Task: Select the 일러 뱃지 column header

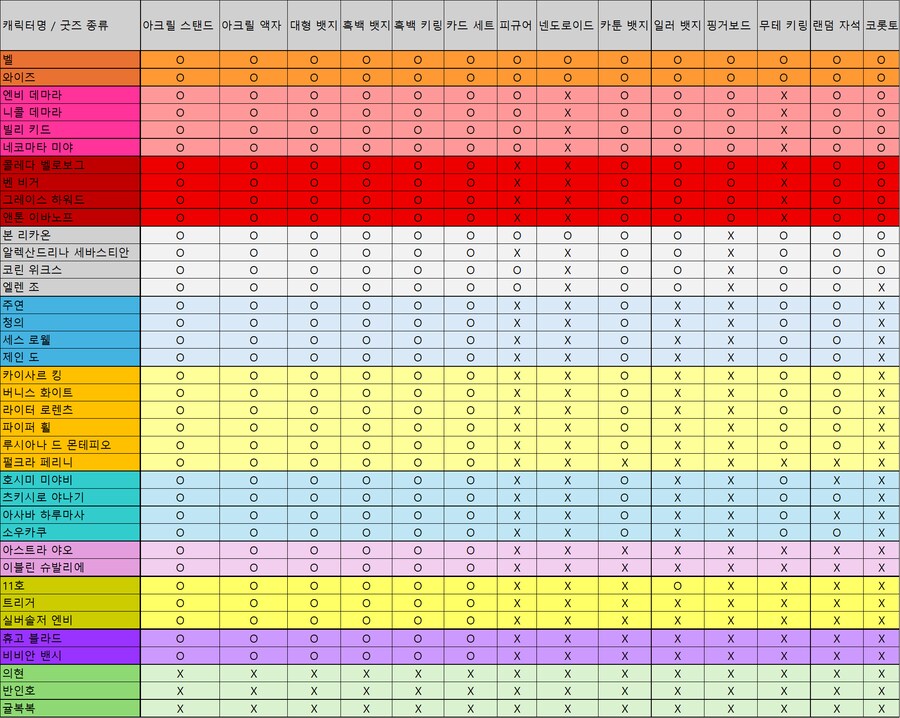Action: point(677,25)
